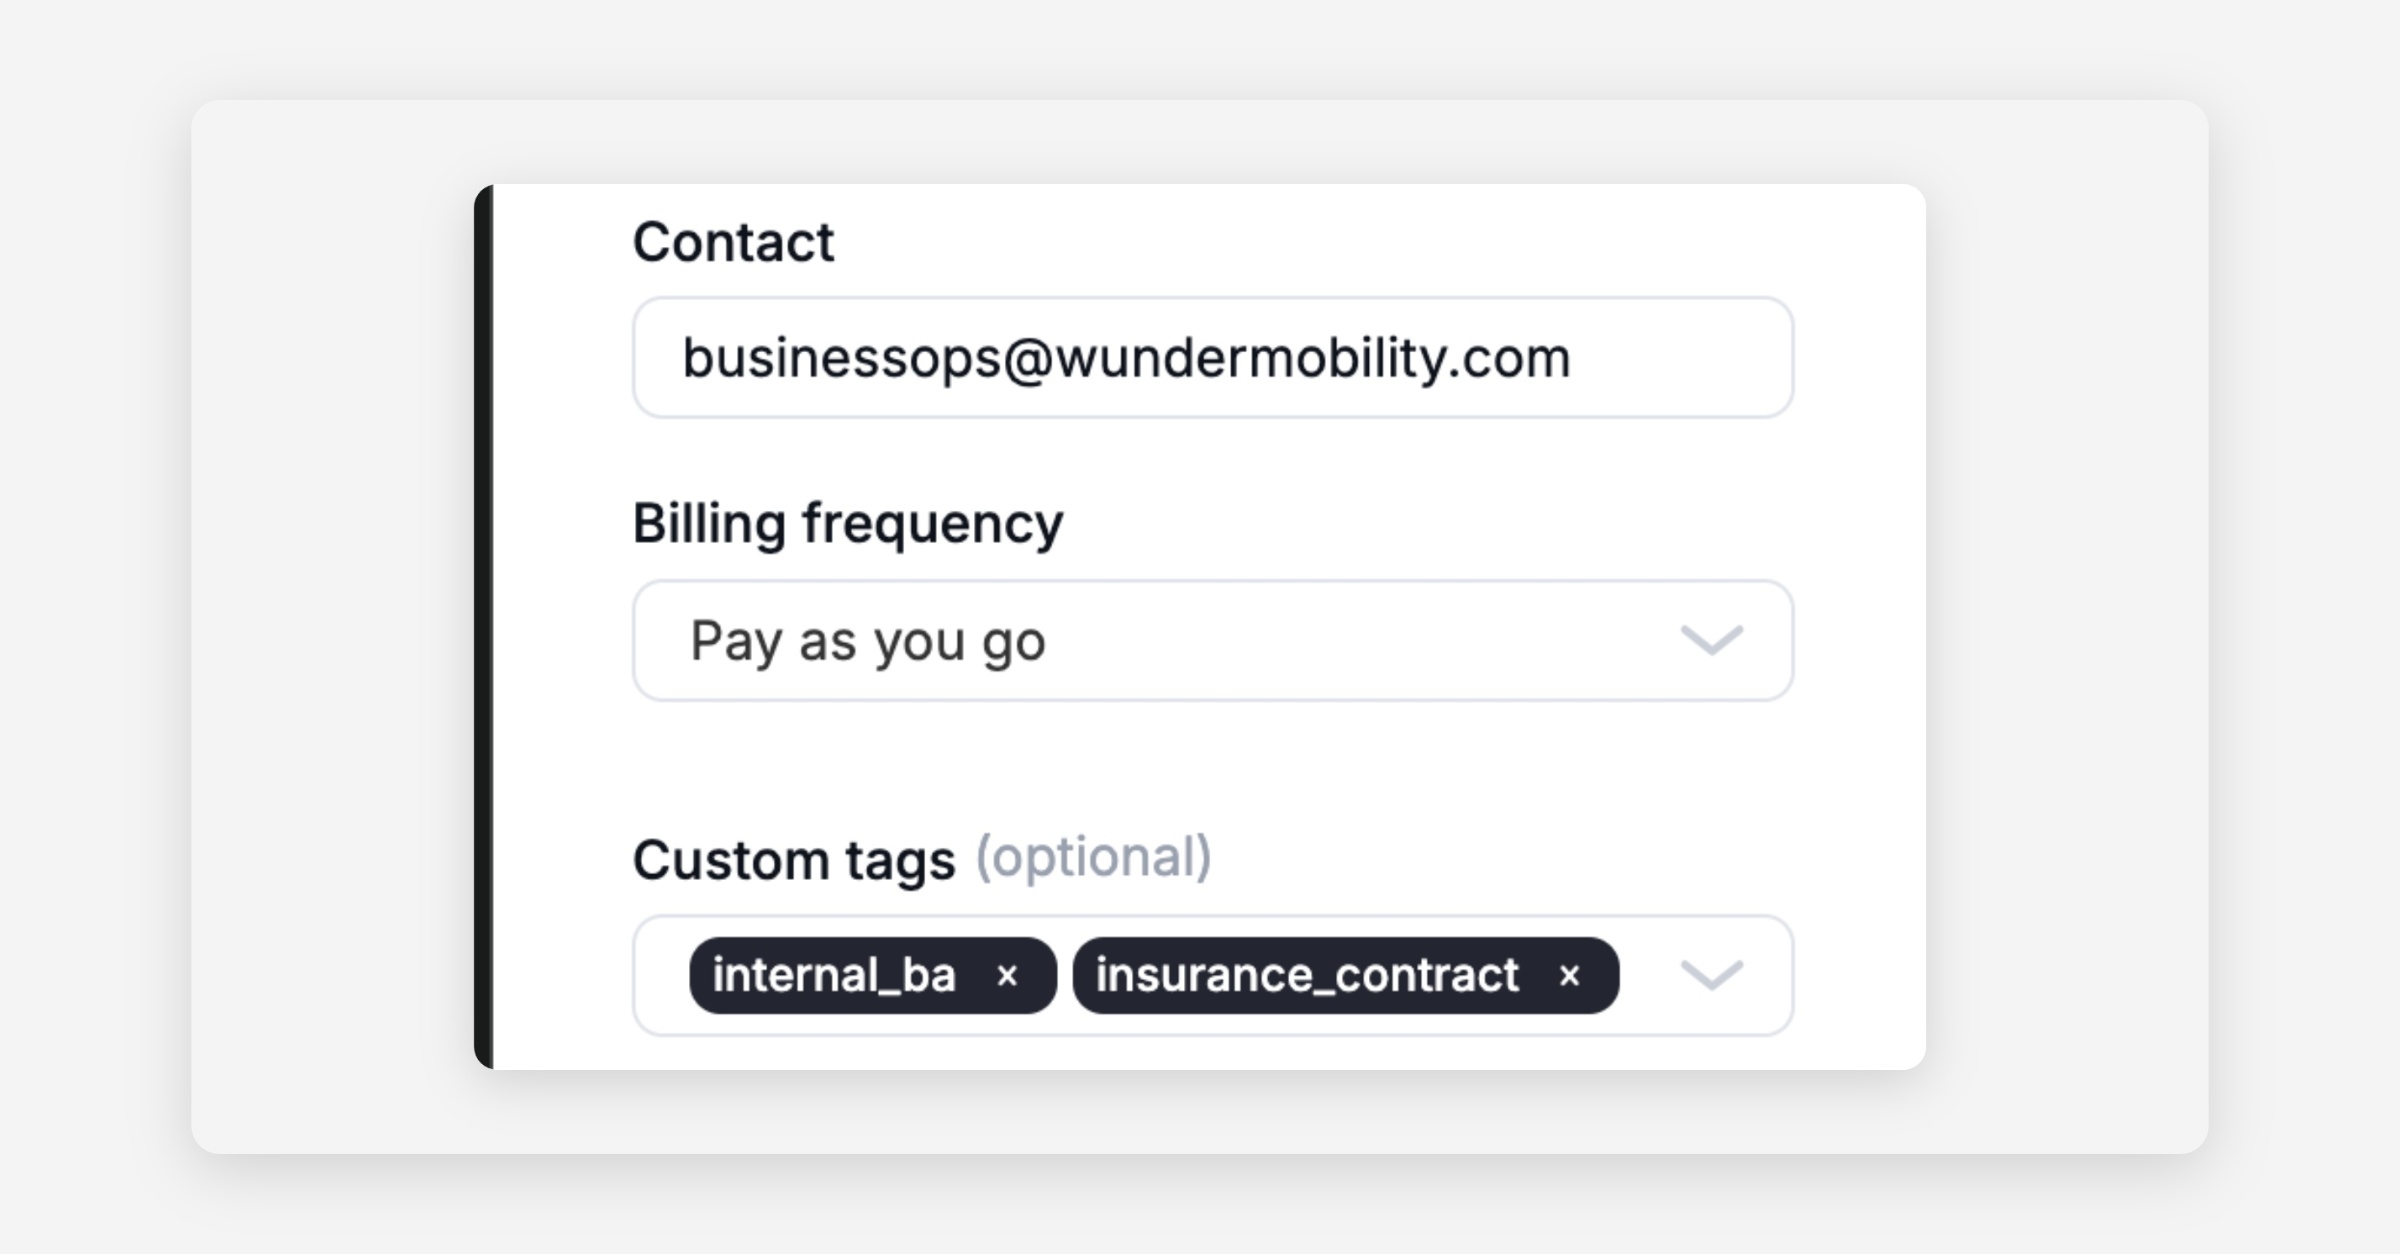This screenshot has height=1254, width=2400.
Task: Click the Billing frequency chevron arrow
Action: click(x=1711, y=640)
